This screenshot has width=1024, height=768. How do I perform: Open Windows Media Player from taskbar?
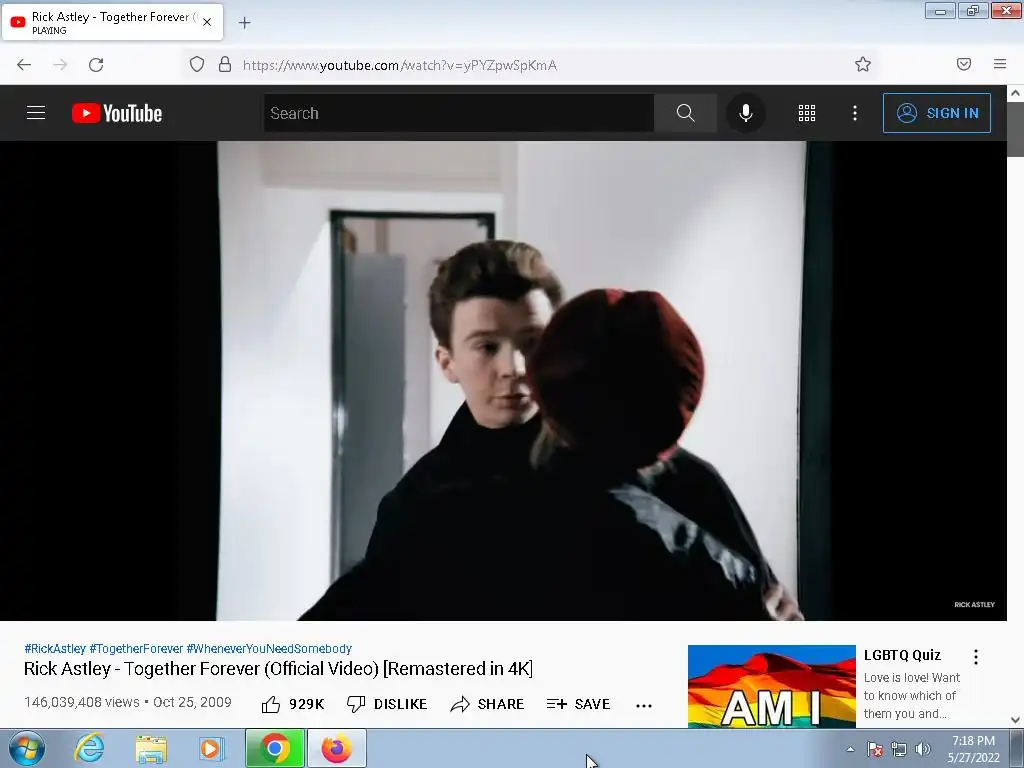click(x=210, y=748)
